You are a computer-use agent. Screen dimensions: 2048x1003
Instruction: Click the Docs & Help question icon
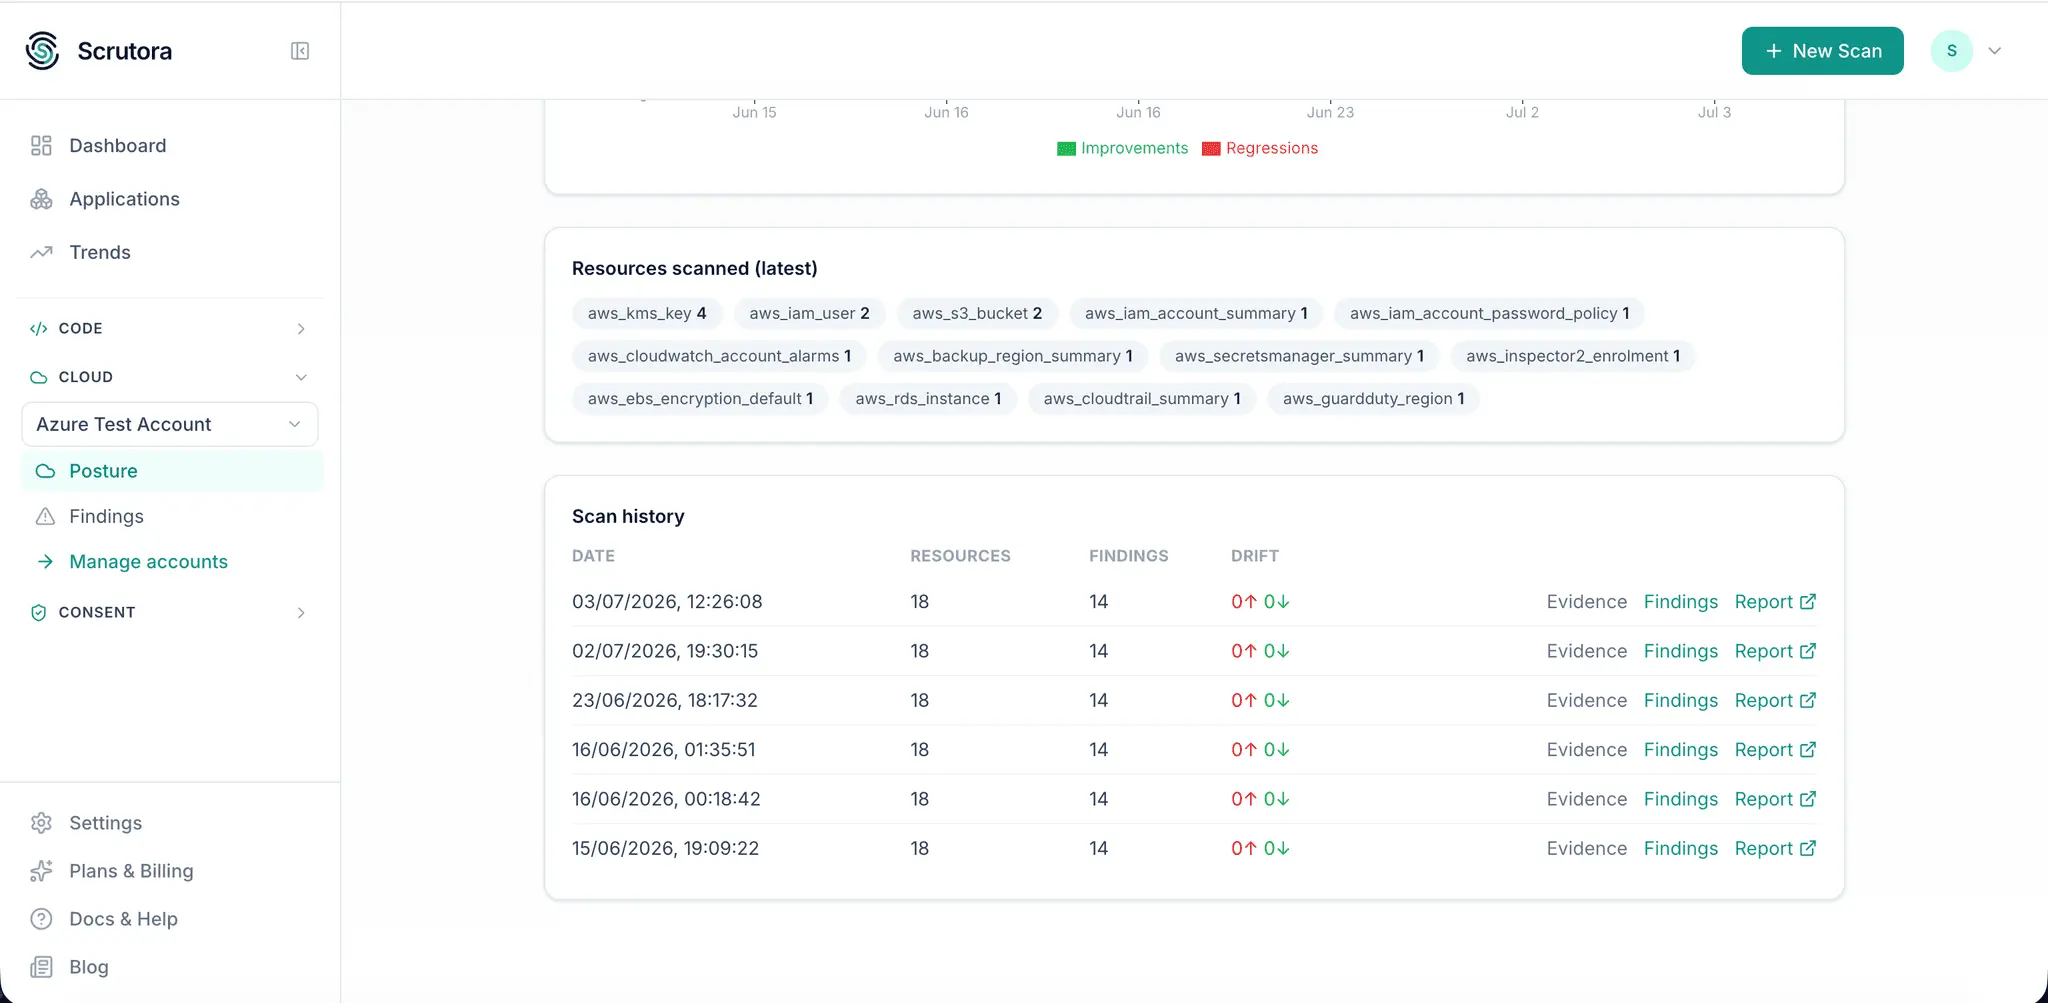pos(41,919)
